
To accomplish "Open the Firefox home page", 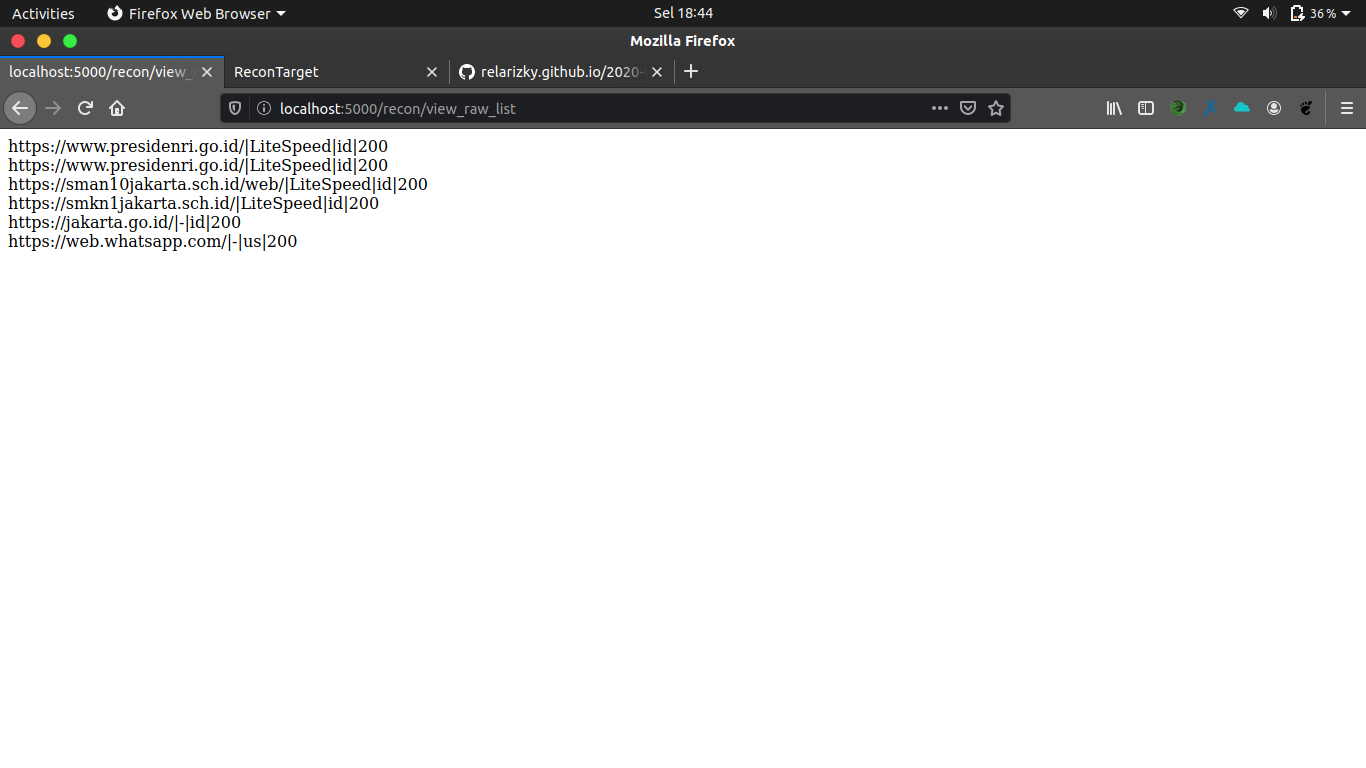I will pos(117,108).
